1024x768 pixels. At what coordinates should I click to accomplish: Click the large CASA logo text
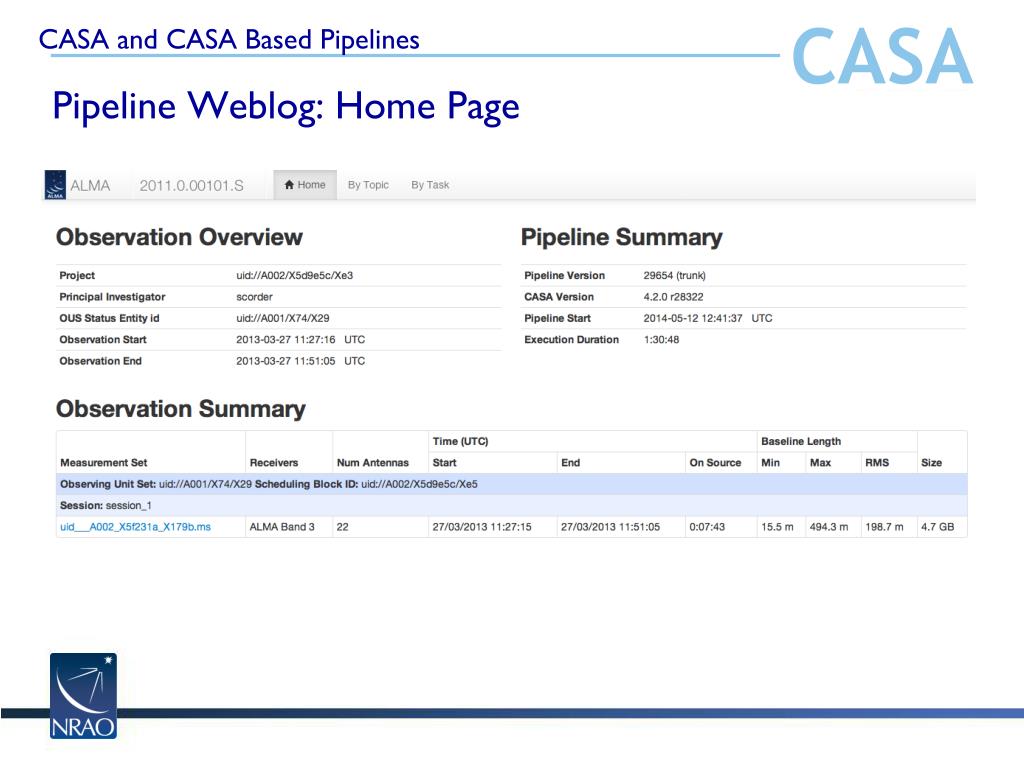pos(883,56)
